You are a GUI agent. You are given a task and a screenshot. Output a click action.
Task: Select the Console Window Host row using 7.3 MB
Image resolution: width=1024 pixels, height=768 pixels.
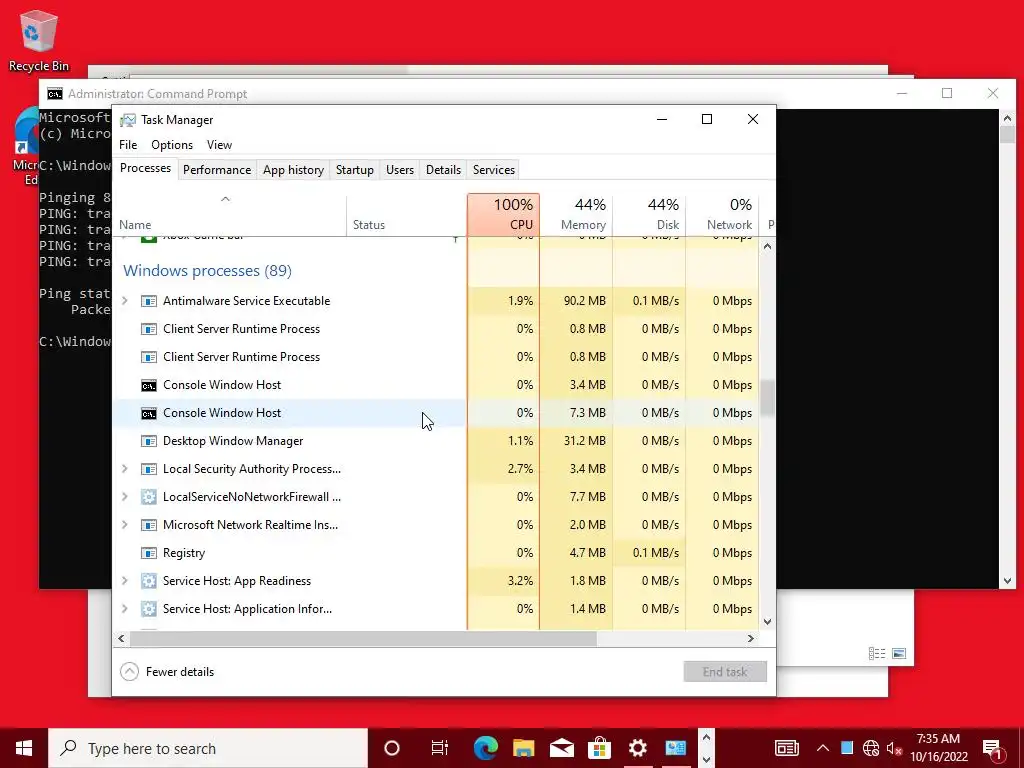tap(436, 413)
